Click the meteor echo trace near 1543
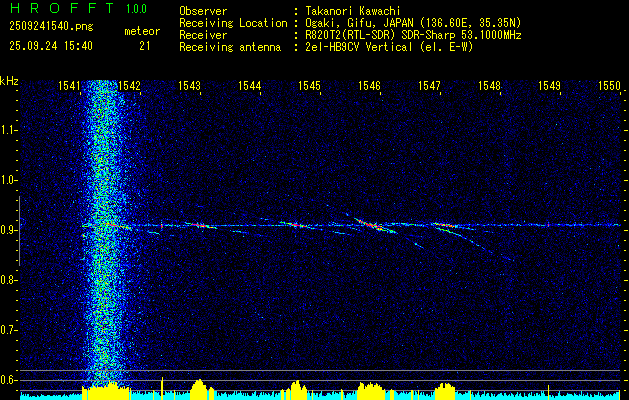Image resolution: width=629 pixels, height=400 pixels. [199, 225]
